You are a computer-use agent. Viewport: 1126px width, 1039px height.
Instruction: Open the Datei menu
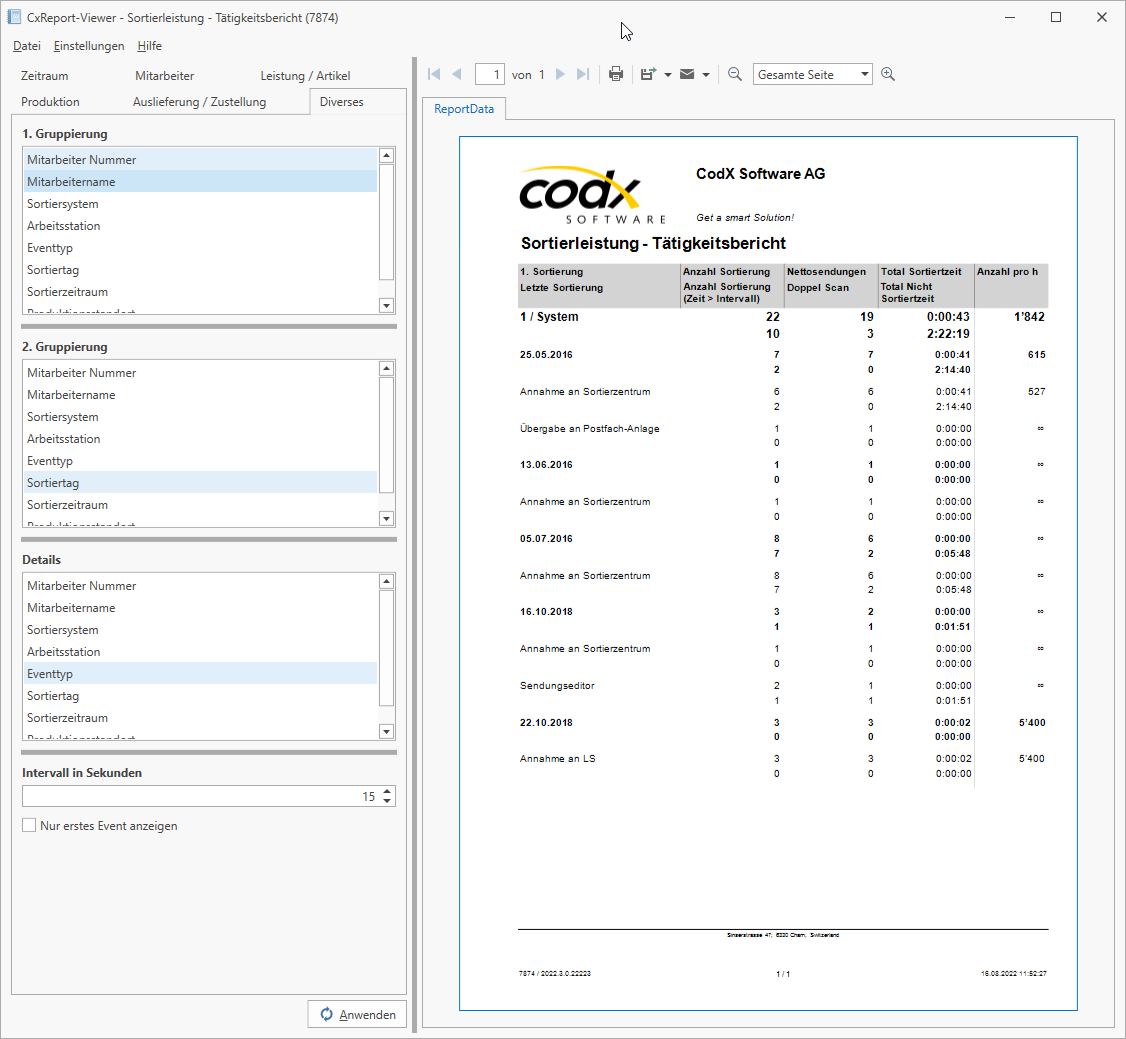pyautogui.click(x=27, y=46)
